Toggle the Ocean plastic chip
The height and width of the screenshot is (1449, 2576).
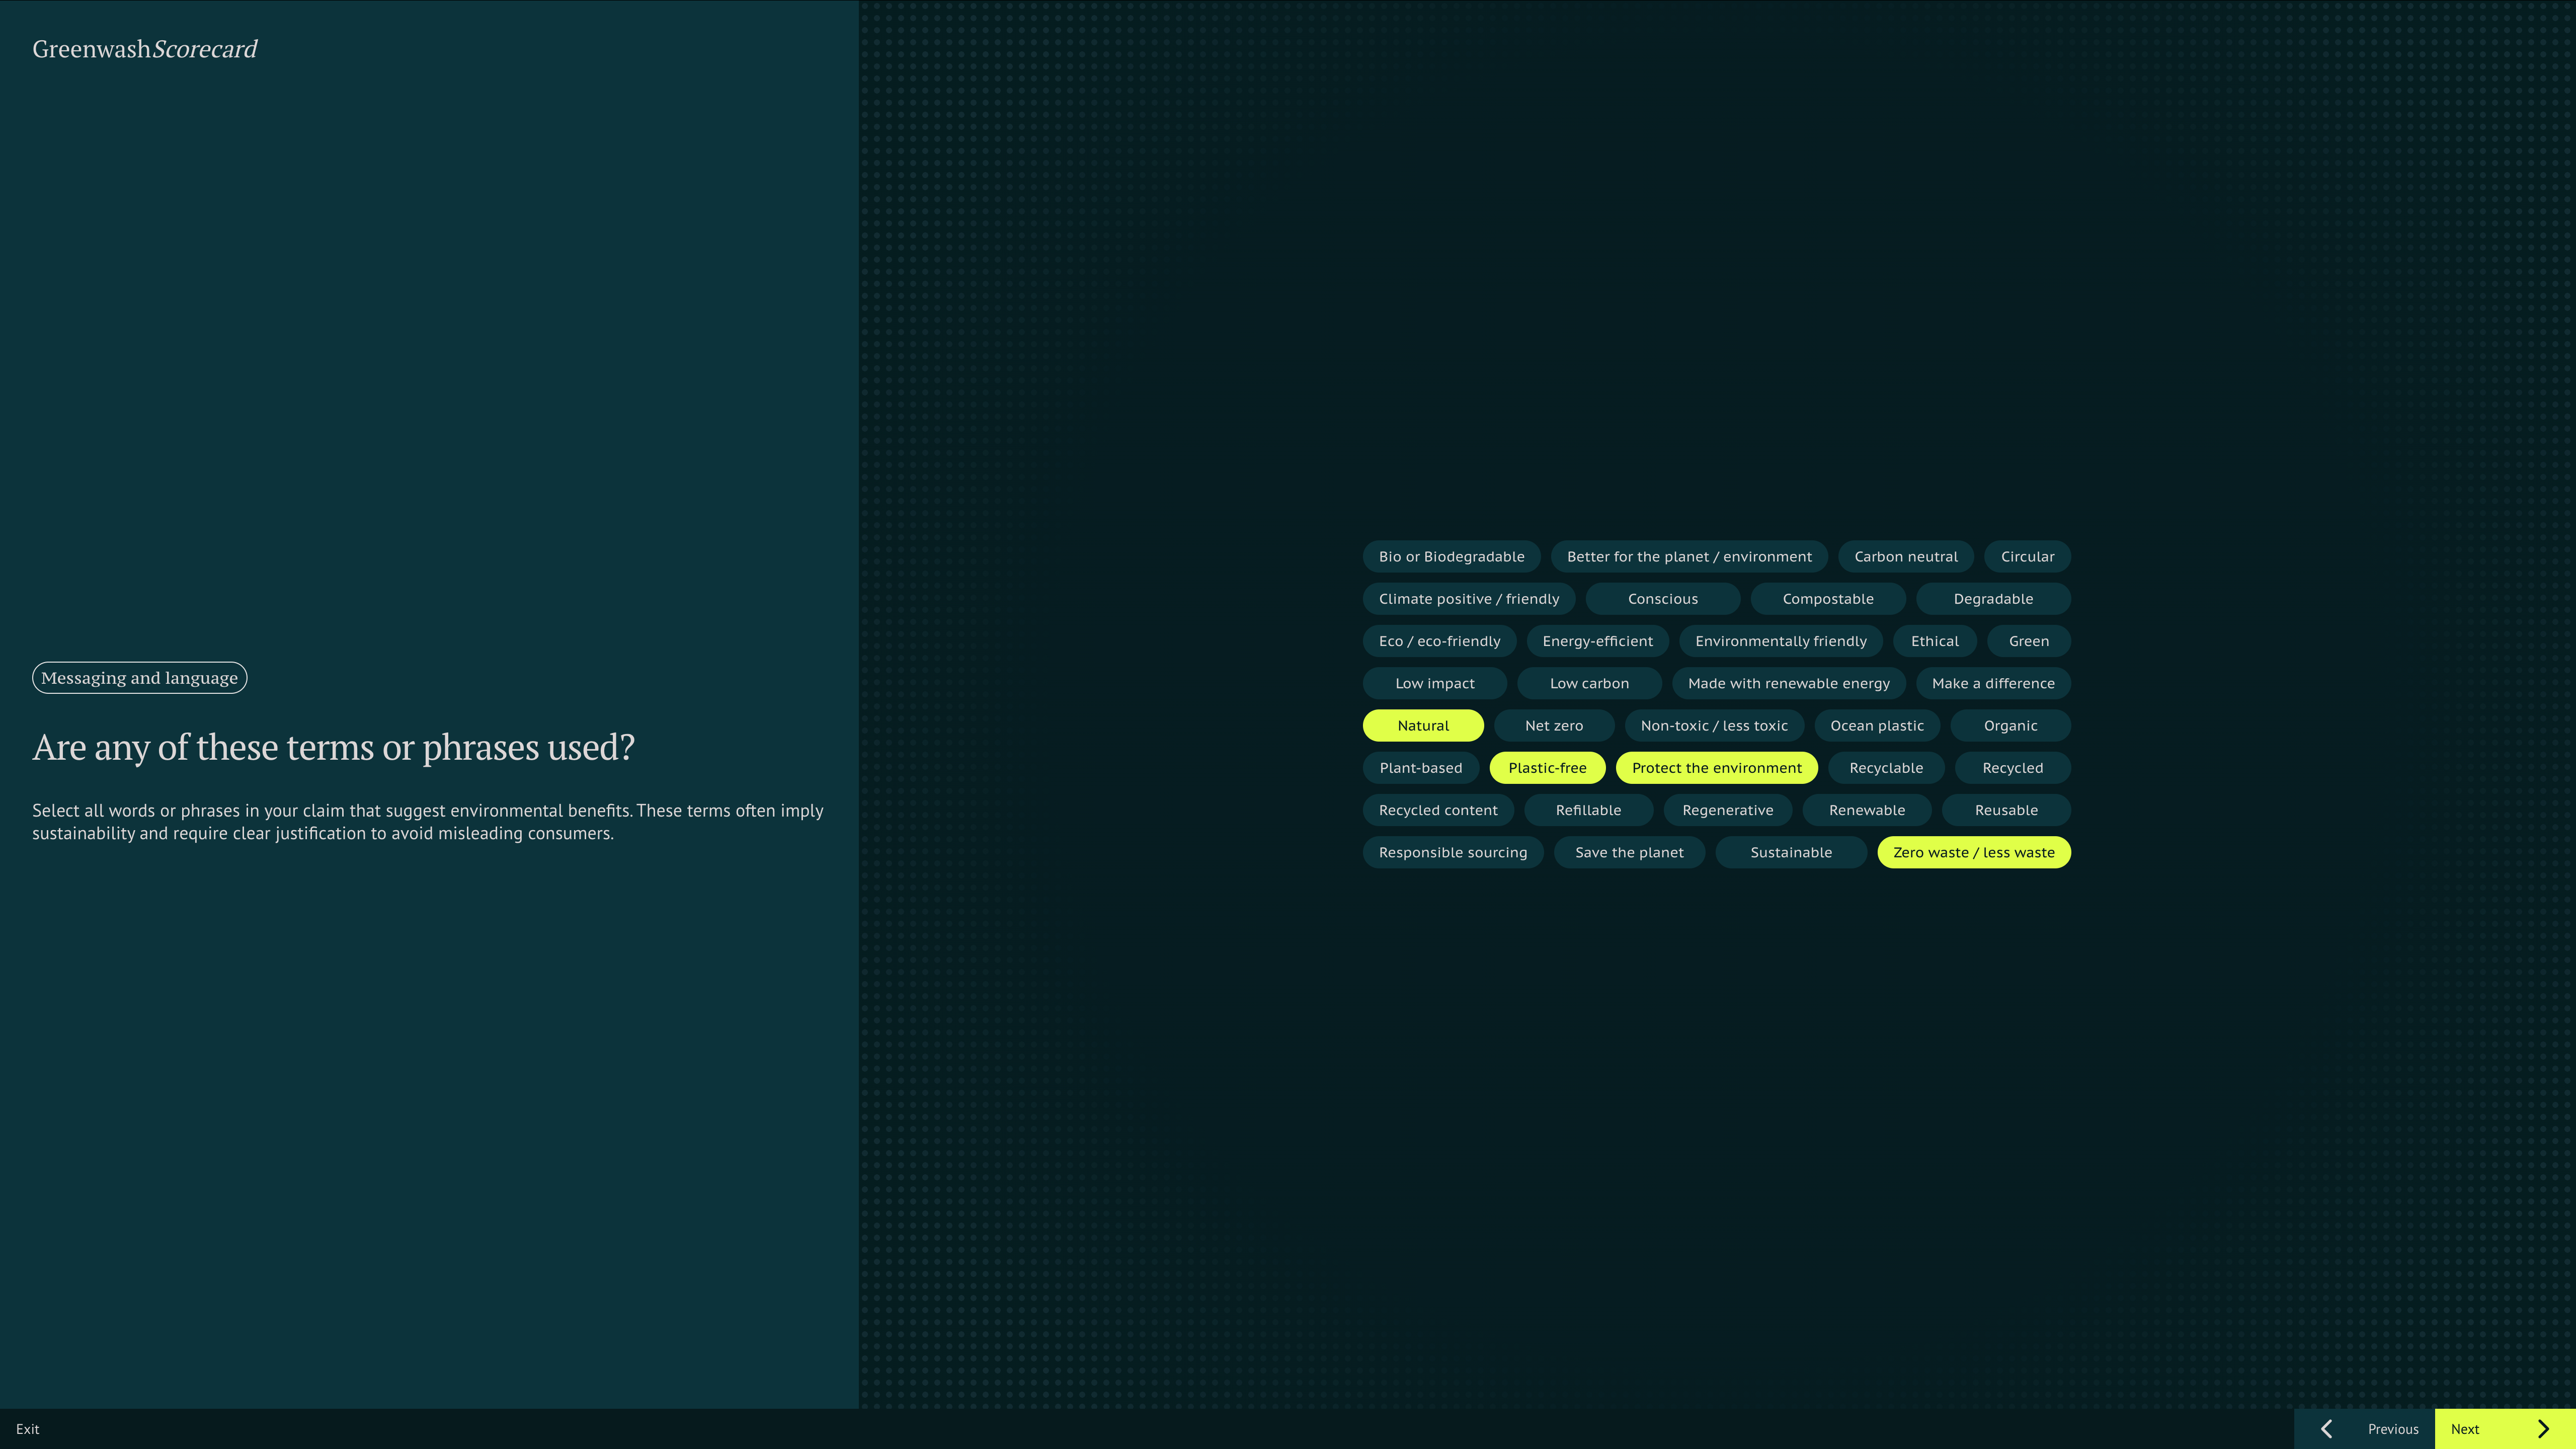pyautogui.click(x=1876, y=726)
